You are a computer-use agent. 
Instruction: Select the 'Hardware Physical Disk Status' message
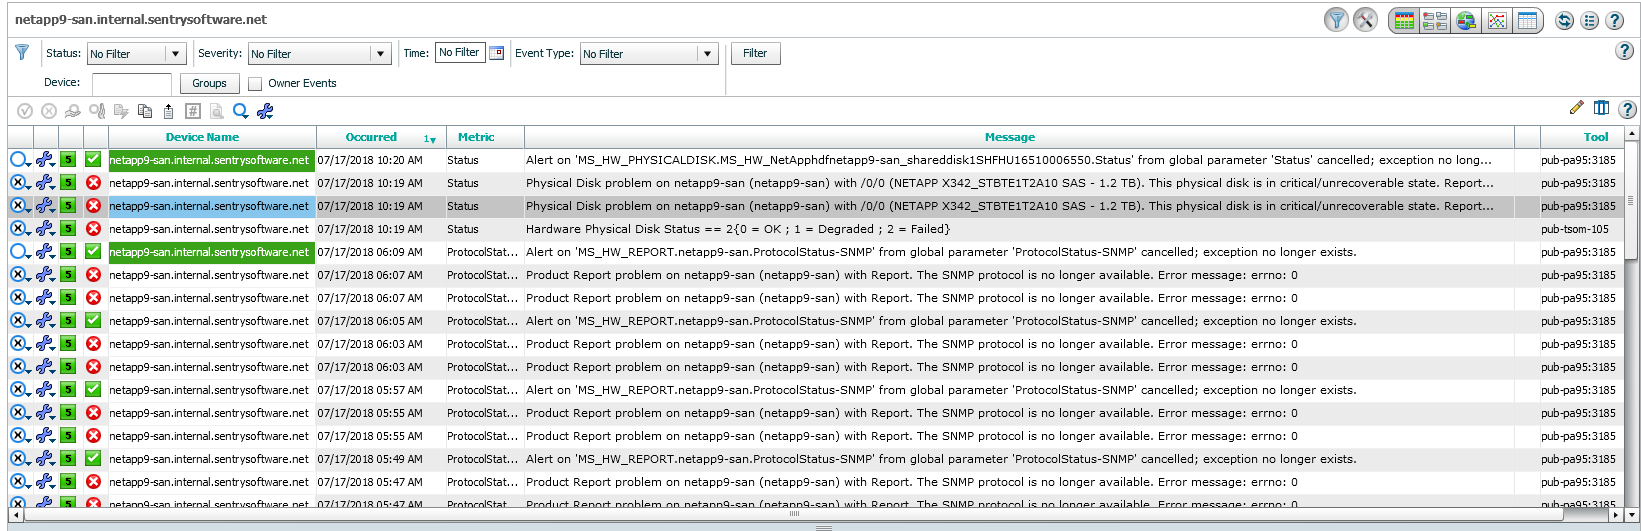[738, 229]
